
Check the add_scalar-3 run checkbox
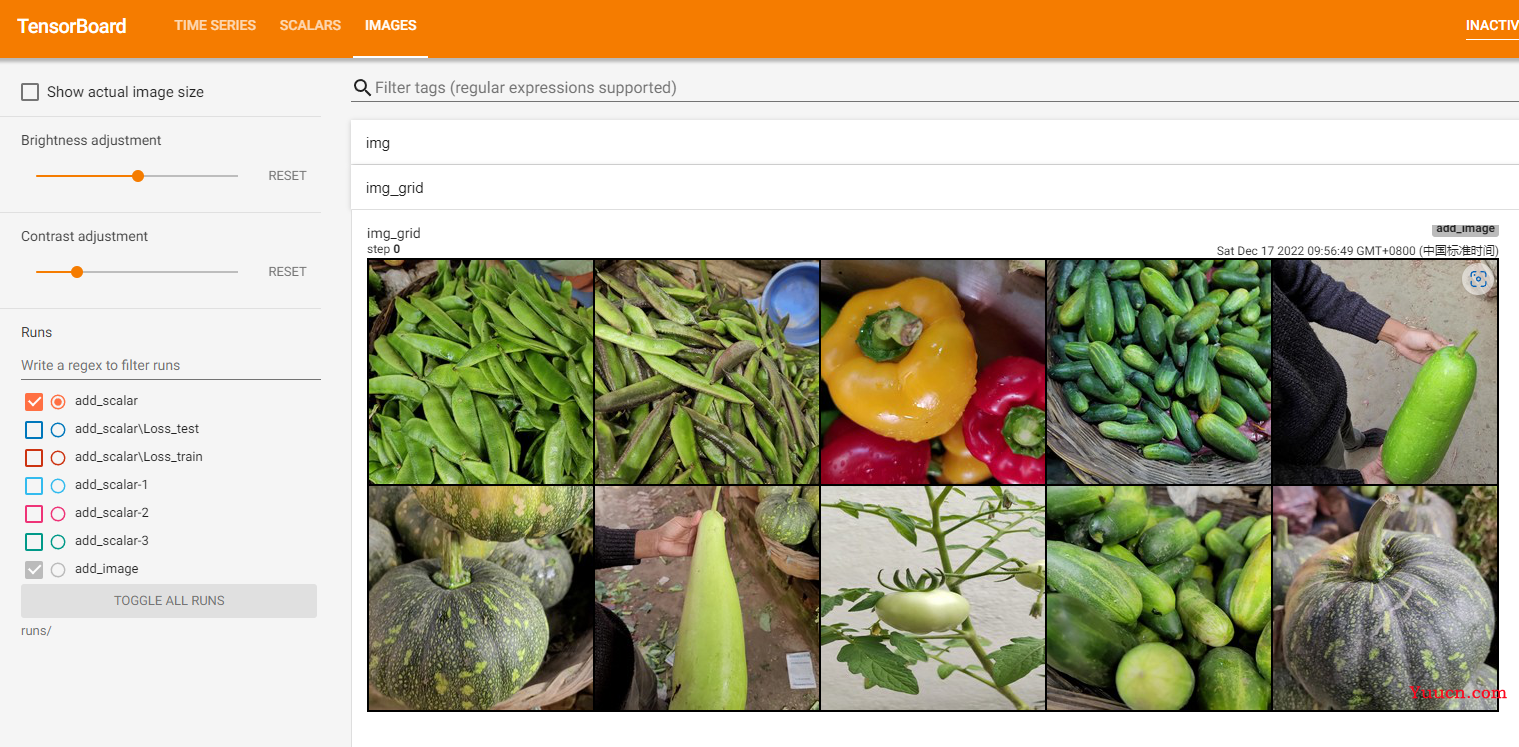pyautogui.click(x=34, y=542)
